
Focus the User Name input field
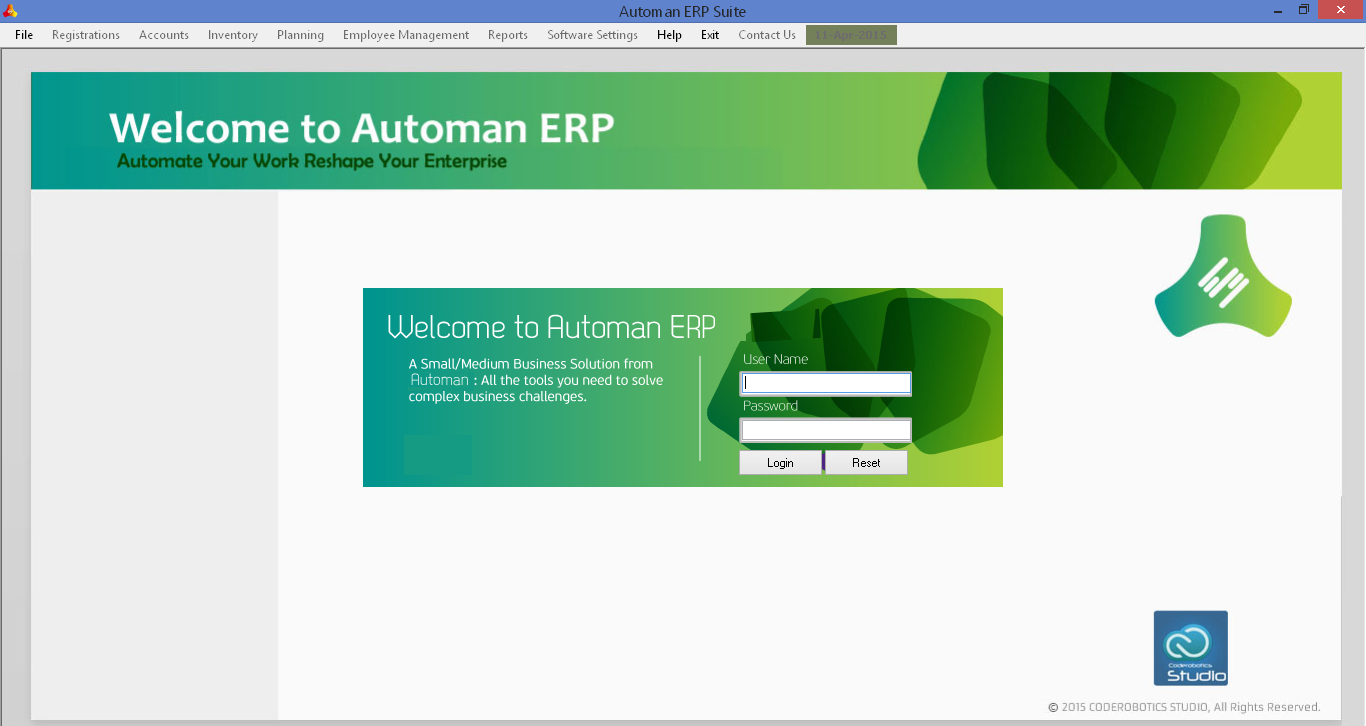pyautogui.click(x=825, y=382)
